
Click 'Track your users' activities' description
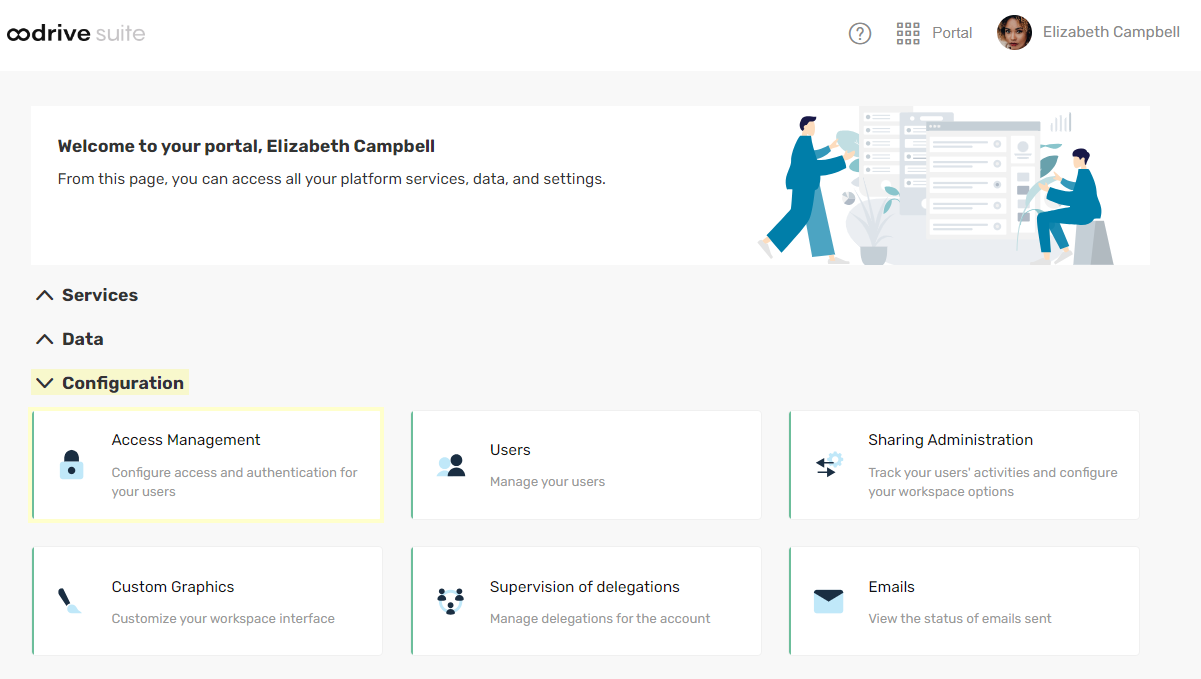pos(993,482)
